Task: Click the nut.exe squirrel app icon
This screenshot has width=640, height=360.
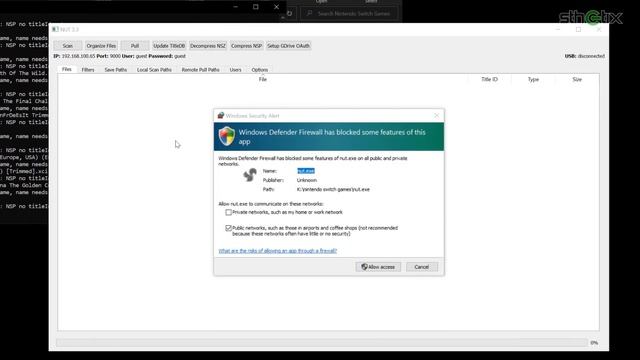Action: pos(250,175)
